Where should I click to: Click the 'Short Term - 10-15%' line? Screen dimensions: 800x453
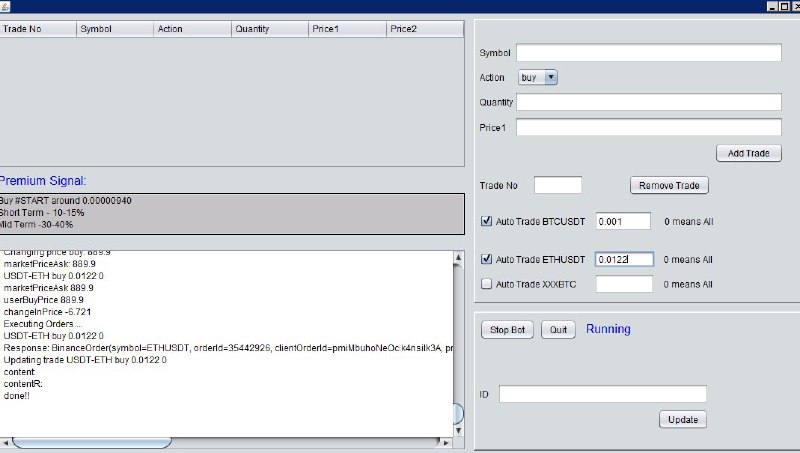[42, 213]
